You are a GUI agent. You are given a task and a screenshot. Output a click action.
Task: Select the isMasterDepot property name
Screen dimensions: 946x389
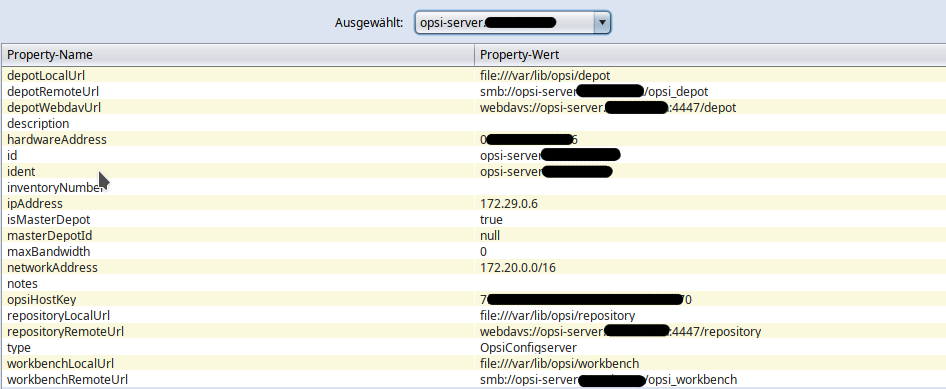coord(48,220)
